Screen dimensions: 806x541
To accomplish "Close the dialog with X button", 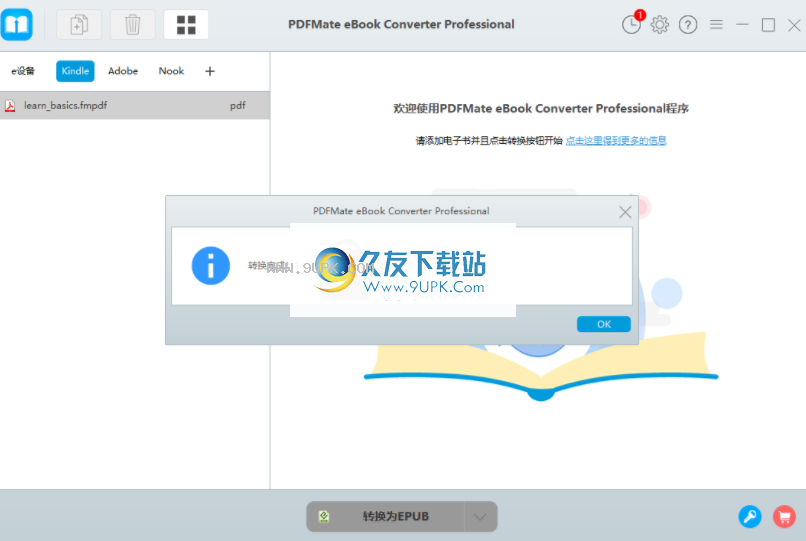I will (625, 212).
